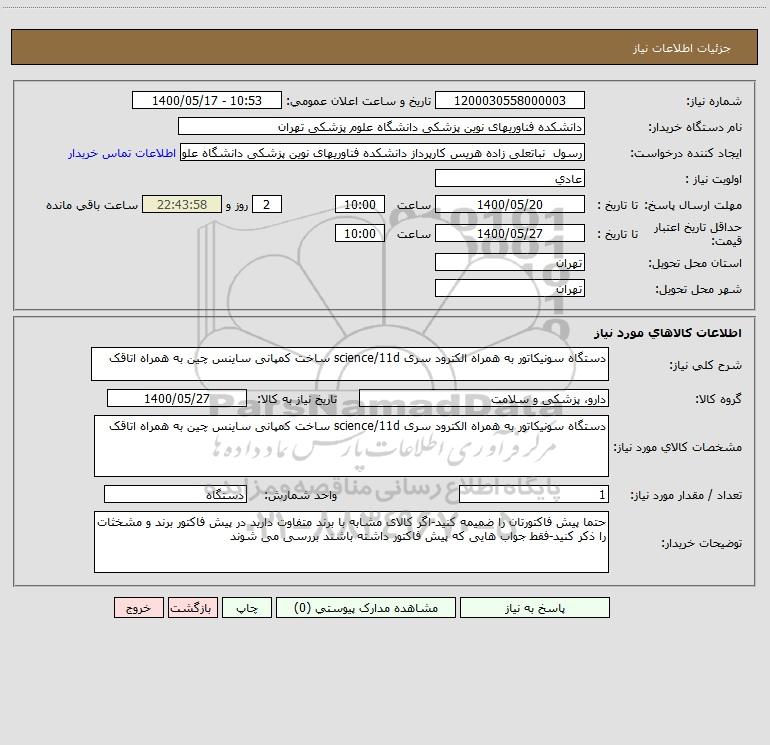The height and width of the screenshot is (745, 770).
Task: Click the گروه کالا field دارو، پزشکی و سلامت
Action: pos(484,398)
